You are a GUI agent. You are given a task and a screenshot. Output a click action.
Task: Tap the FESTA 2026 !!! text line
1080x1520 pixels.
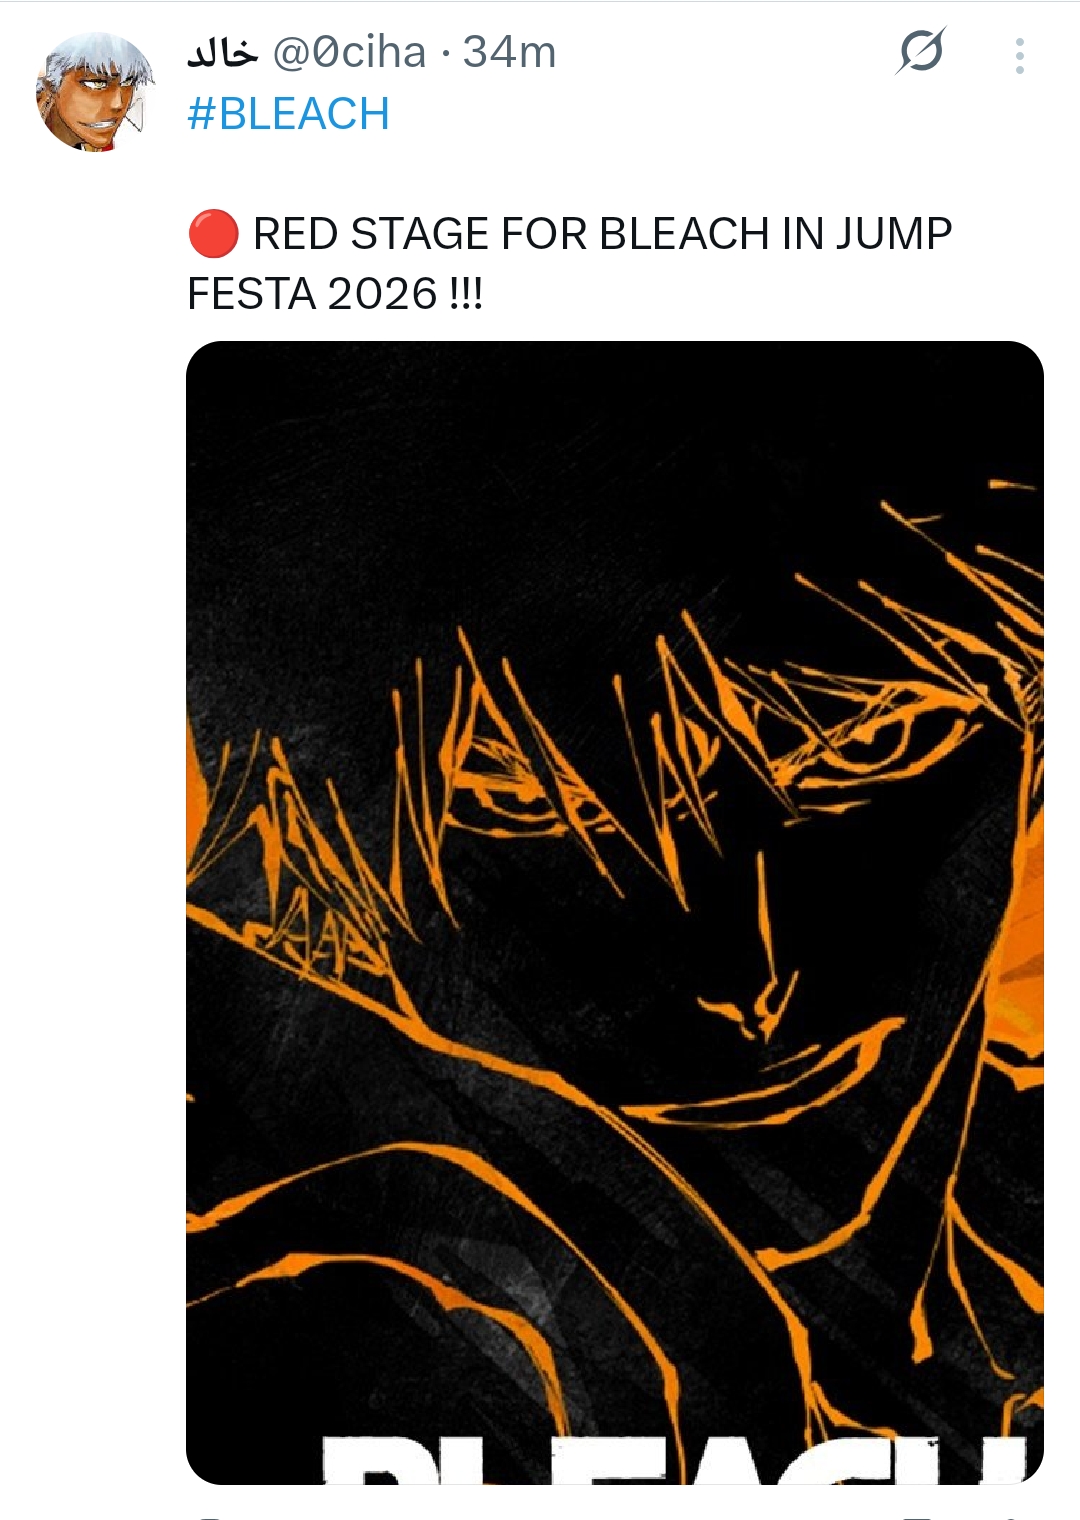pyautogui.click(x=335, y=294)
